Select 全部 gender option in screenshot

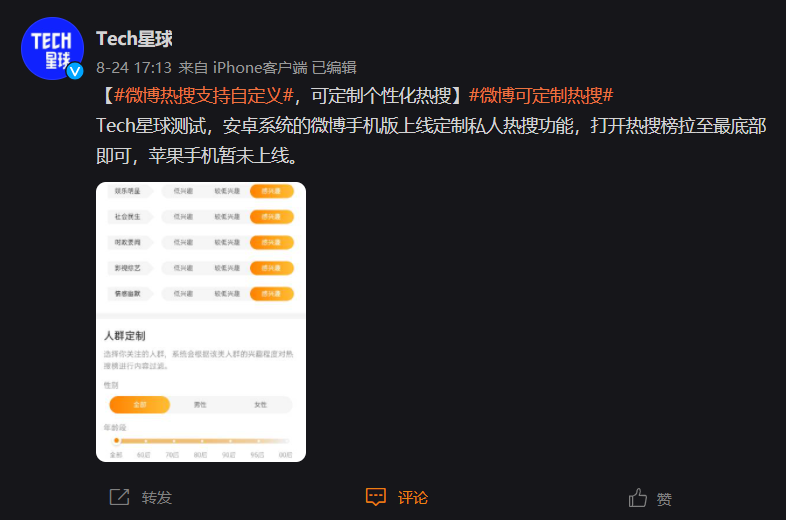click(140, 405)
